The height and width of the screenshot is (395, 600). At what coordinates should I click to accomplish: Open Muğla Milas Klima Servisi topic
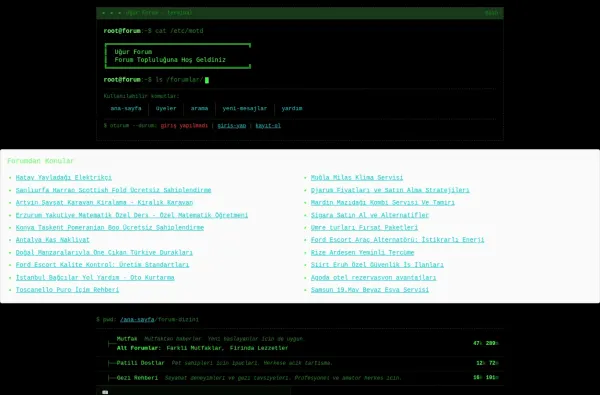pos(357,178)
